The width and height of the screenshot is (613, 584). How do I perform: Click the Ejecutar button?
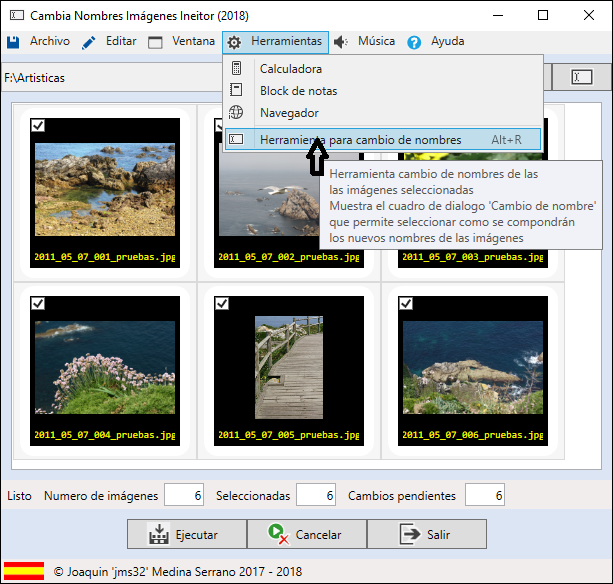(187, 534)
